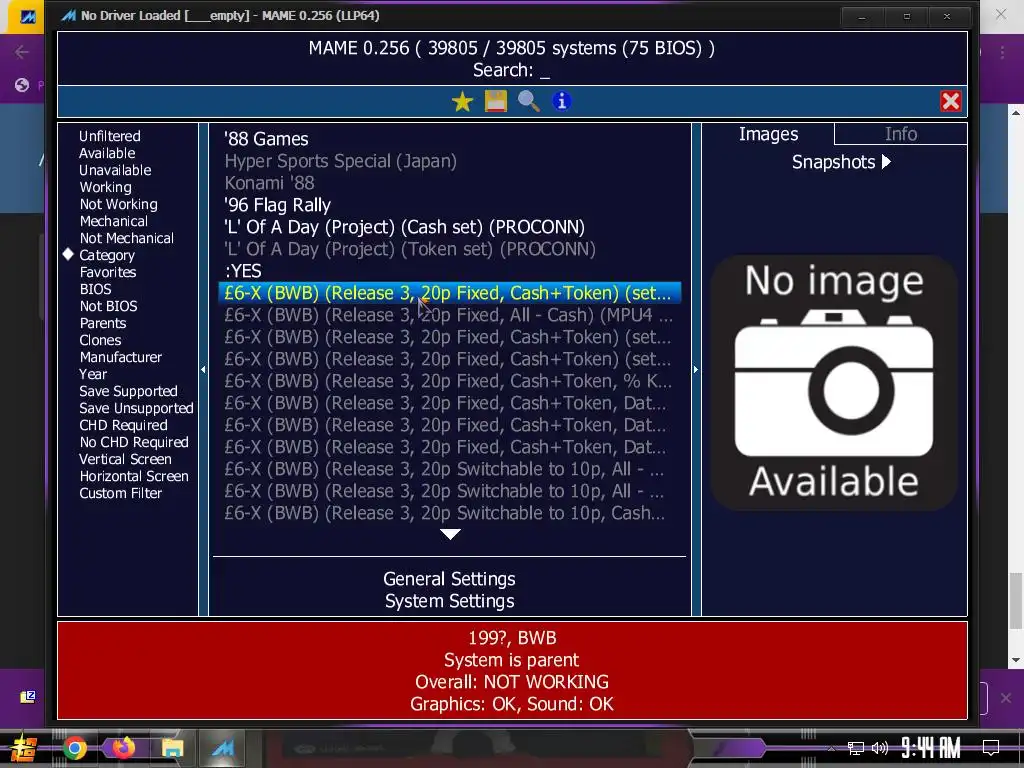This screenshot has width=1024, height=768.
Task: Select the CHD Required filter
Action: coord(123,424)
